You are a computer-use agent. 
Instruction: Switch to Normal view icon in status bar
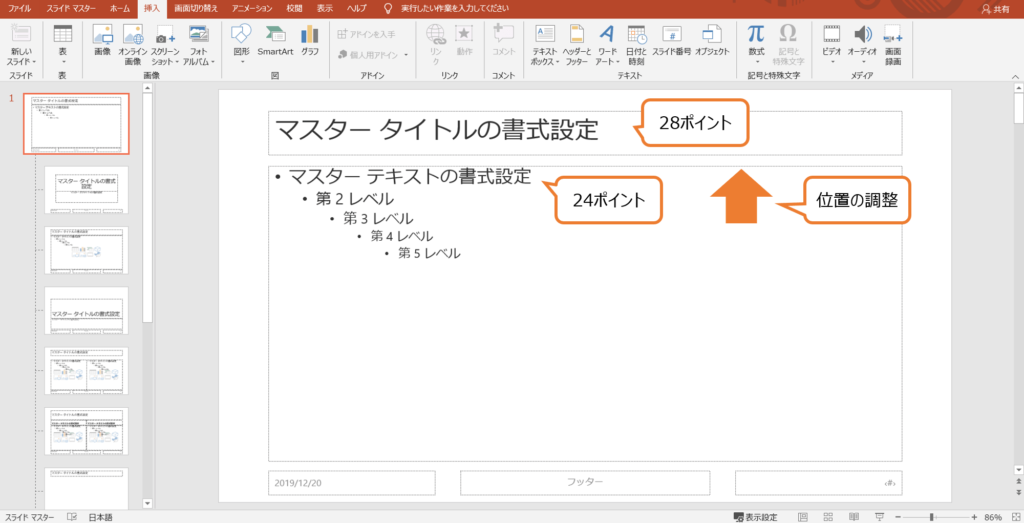(803, 516)
